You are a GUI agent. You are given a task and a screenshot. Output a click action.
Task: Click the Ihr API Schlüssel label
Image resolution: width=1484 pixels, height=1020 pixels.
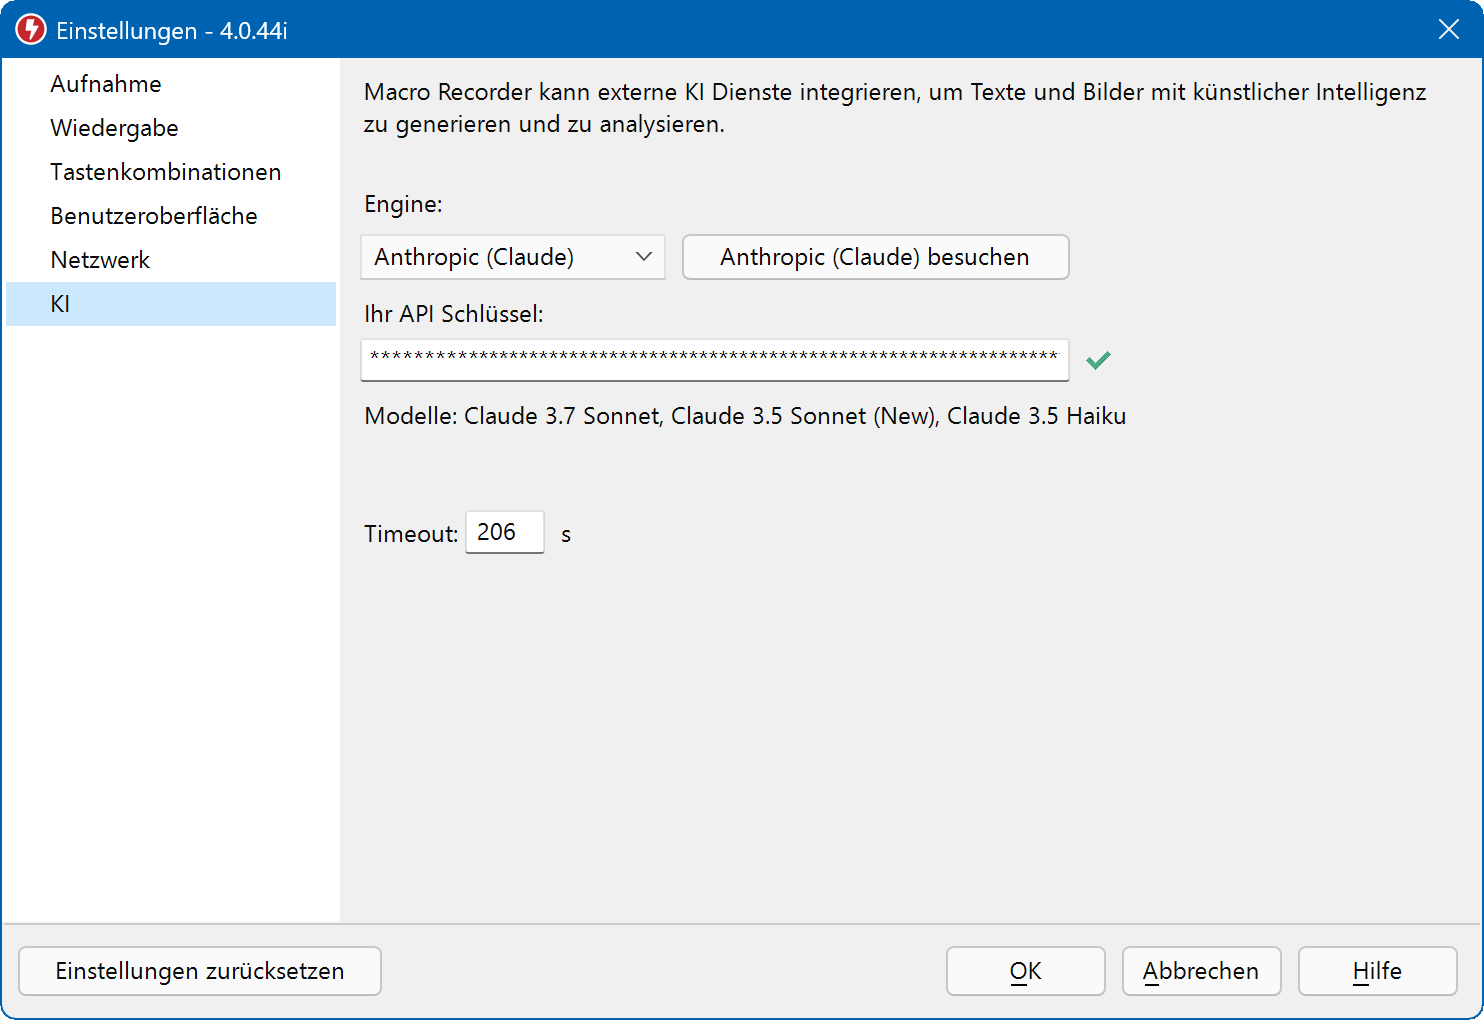(454, 314)
